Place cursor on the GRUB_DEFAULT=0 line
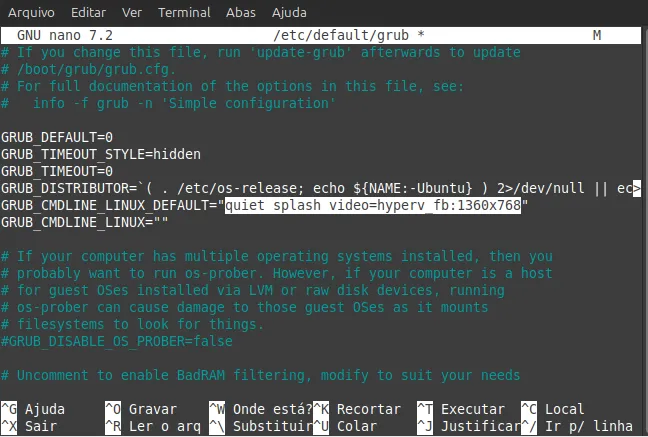This screenshot has width=648, height=437. (x=57, y=137)
